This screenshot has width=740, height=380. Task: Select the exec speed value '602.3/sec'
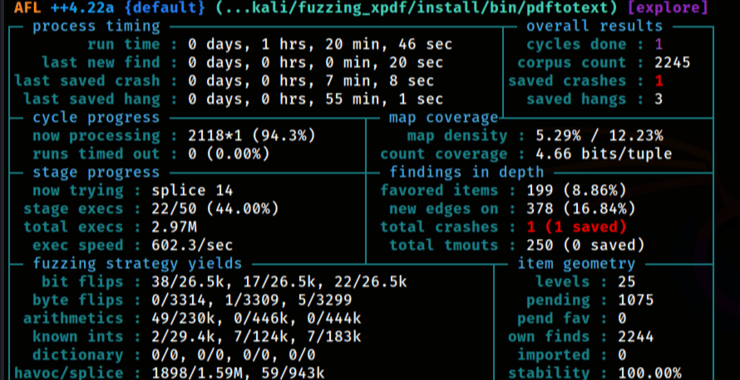coord(192,246)
